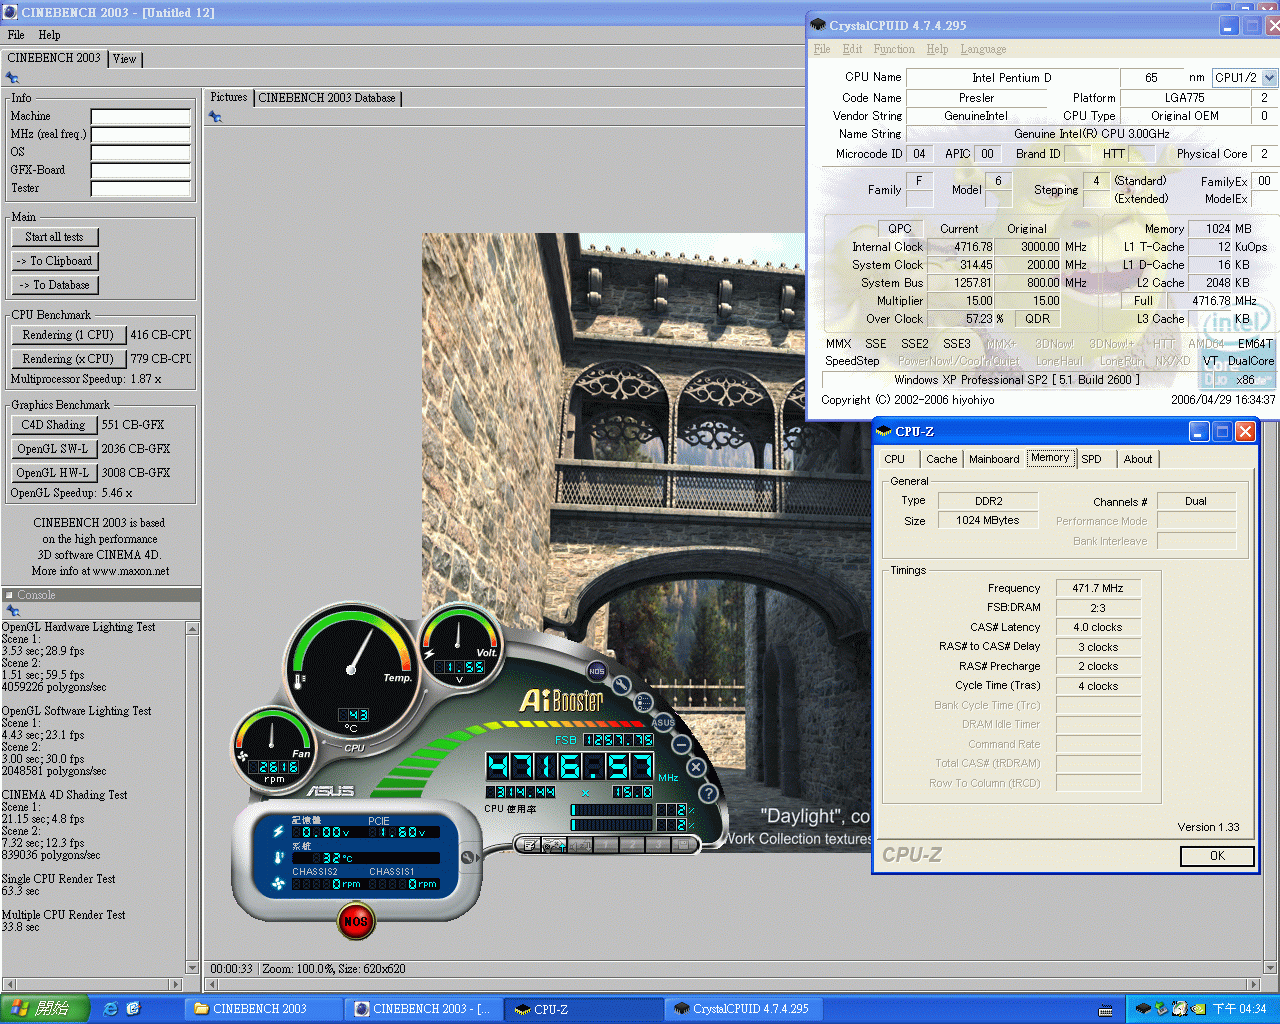Viewport: 1280px width, 1024px height.
Task: Open AiBooster wrench settings icon
Action: (622, 685)
